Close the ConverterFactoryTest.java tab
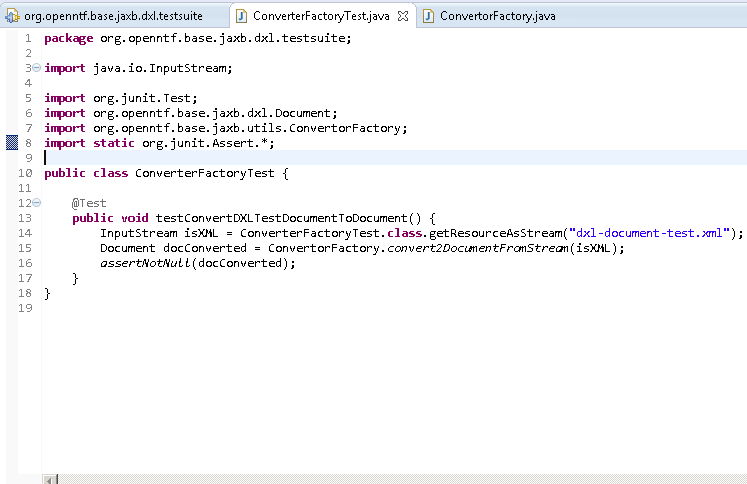747x484 pixels. (402, 16)
